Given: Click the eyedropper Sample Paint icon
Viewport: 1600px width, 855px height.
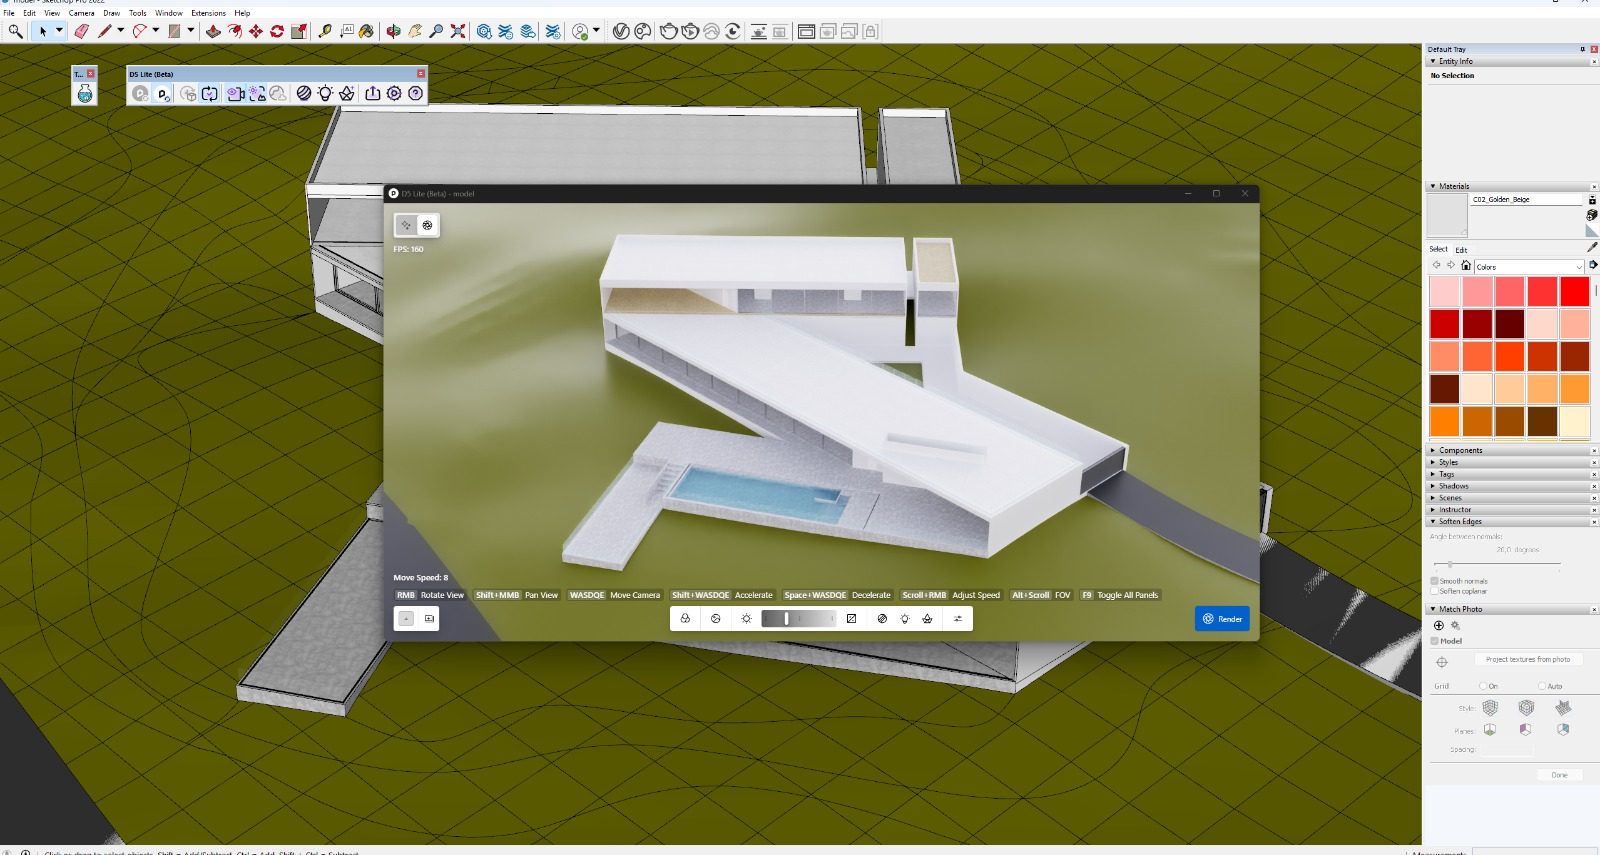Looking at the screenshot, I should 1591,247.
